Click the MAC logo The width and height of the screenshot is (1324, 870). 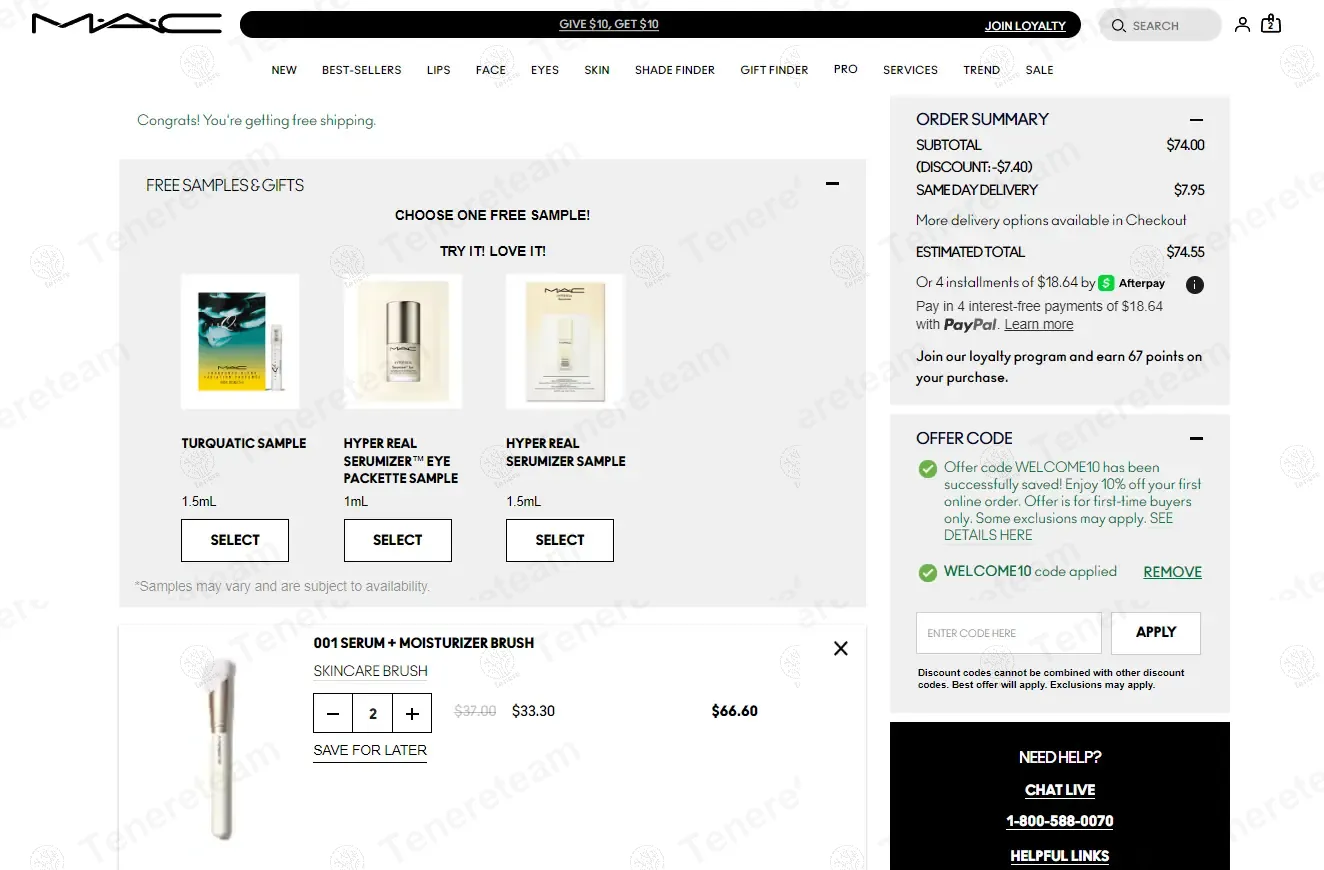(x=127, y=23)
